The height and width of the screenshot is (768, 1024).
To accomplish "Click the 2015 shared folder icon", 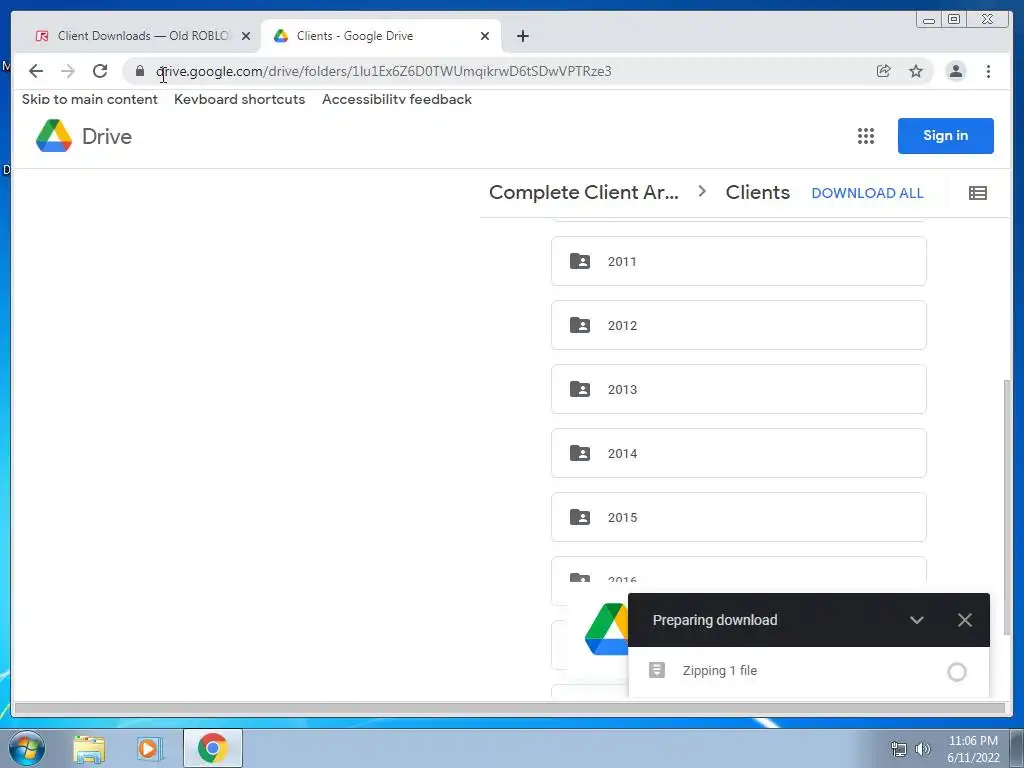I will point(580,517).
